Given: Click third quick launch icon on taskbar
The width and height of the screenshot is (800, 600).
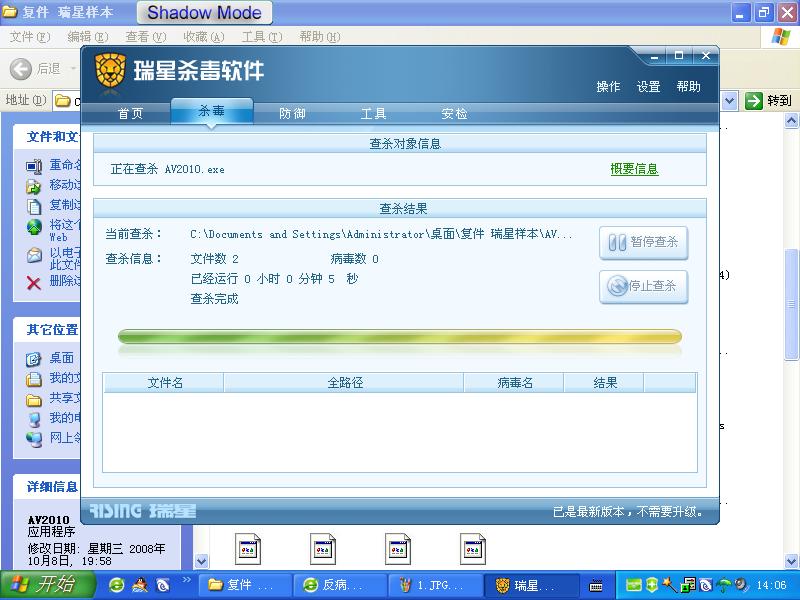Looking at the screenshot, I should (163, 585).
